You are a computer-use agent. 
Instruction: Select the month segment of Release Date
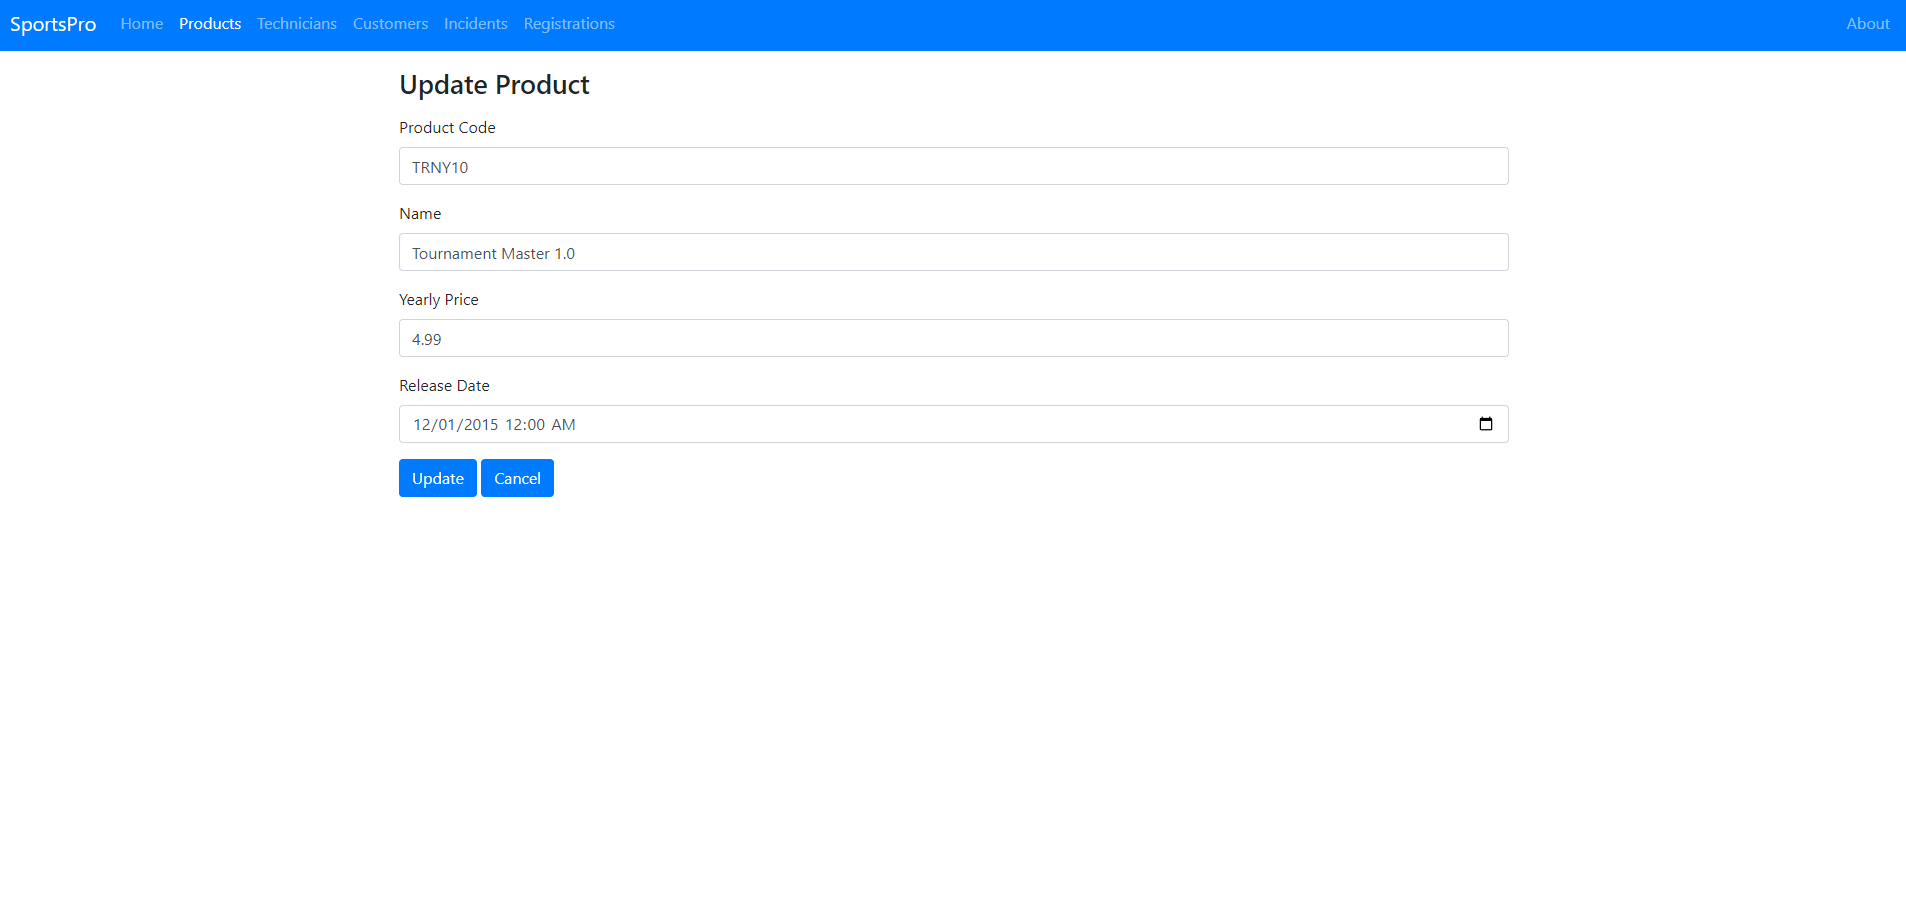point(422,425)
